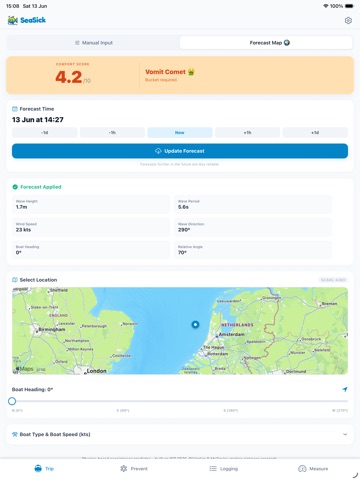
Task: Expand the Boat Type & Boat Speed section
Action: point(180,434)
